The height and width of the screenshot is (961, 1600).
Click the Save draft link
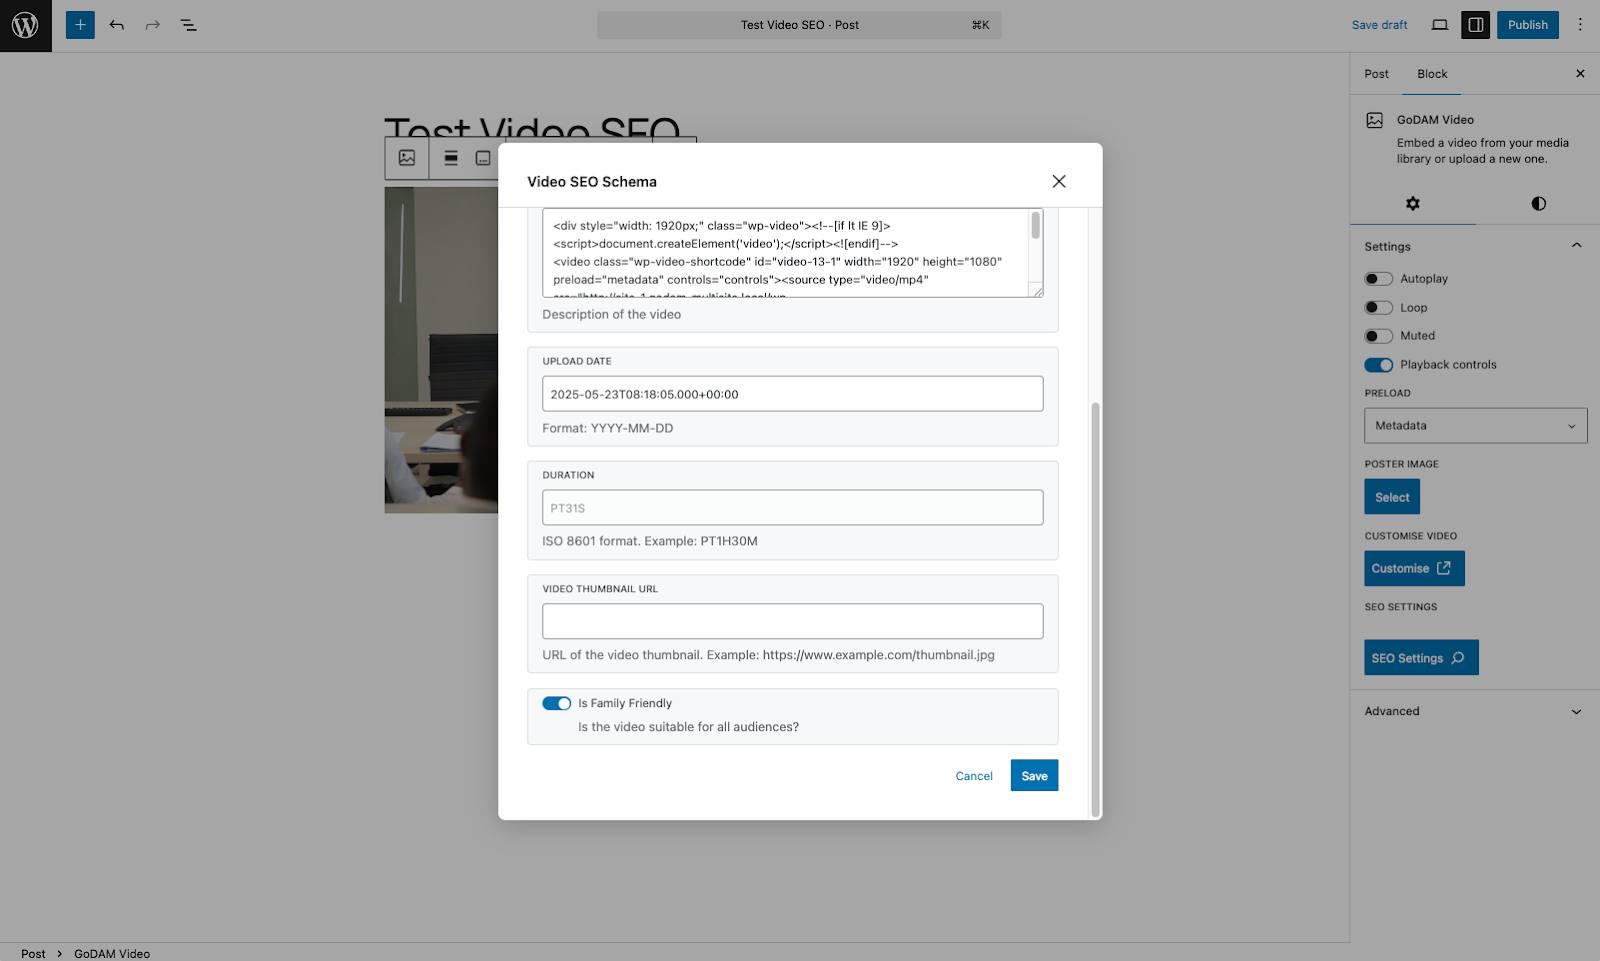point(1379,24)
